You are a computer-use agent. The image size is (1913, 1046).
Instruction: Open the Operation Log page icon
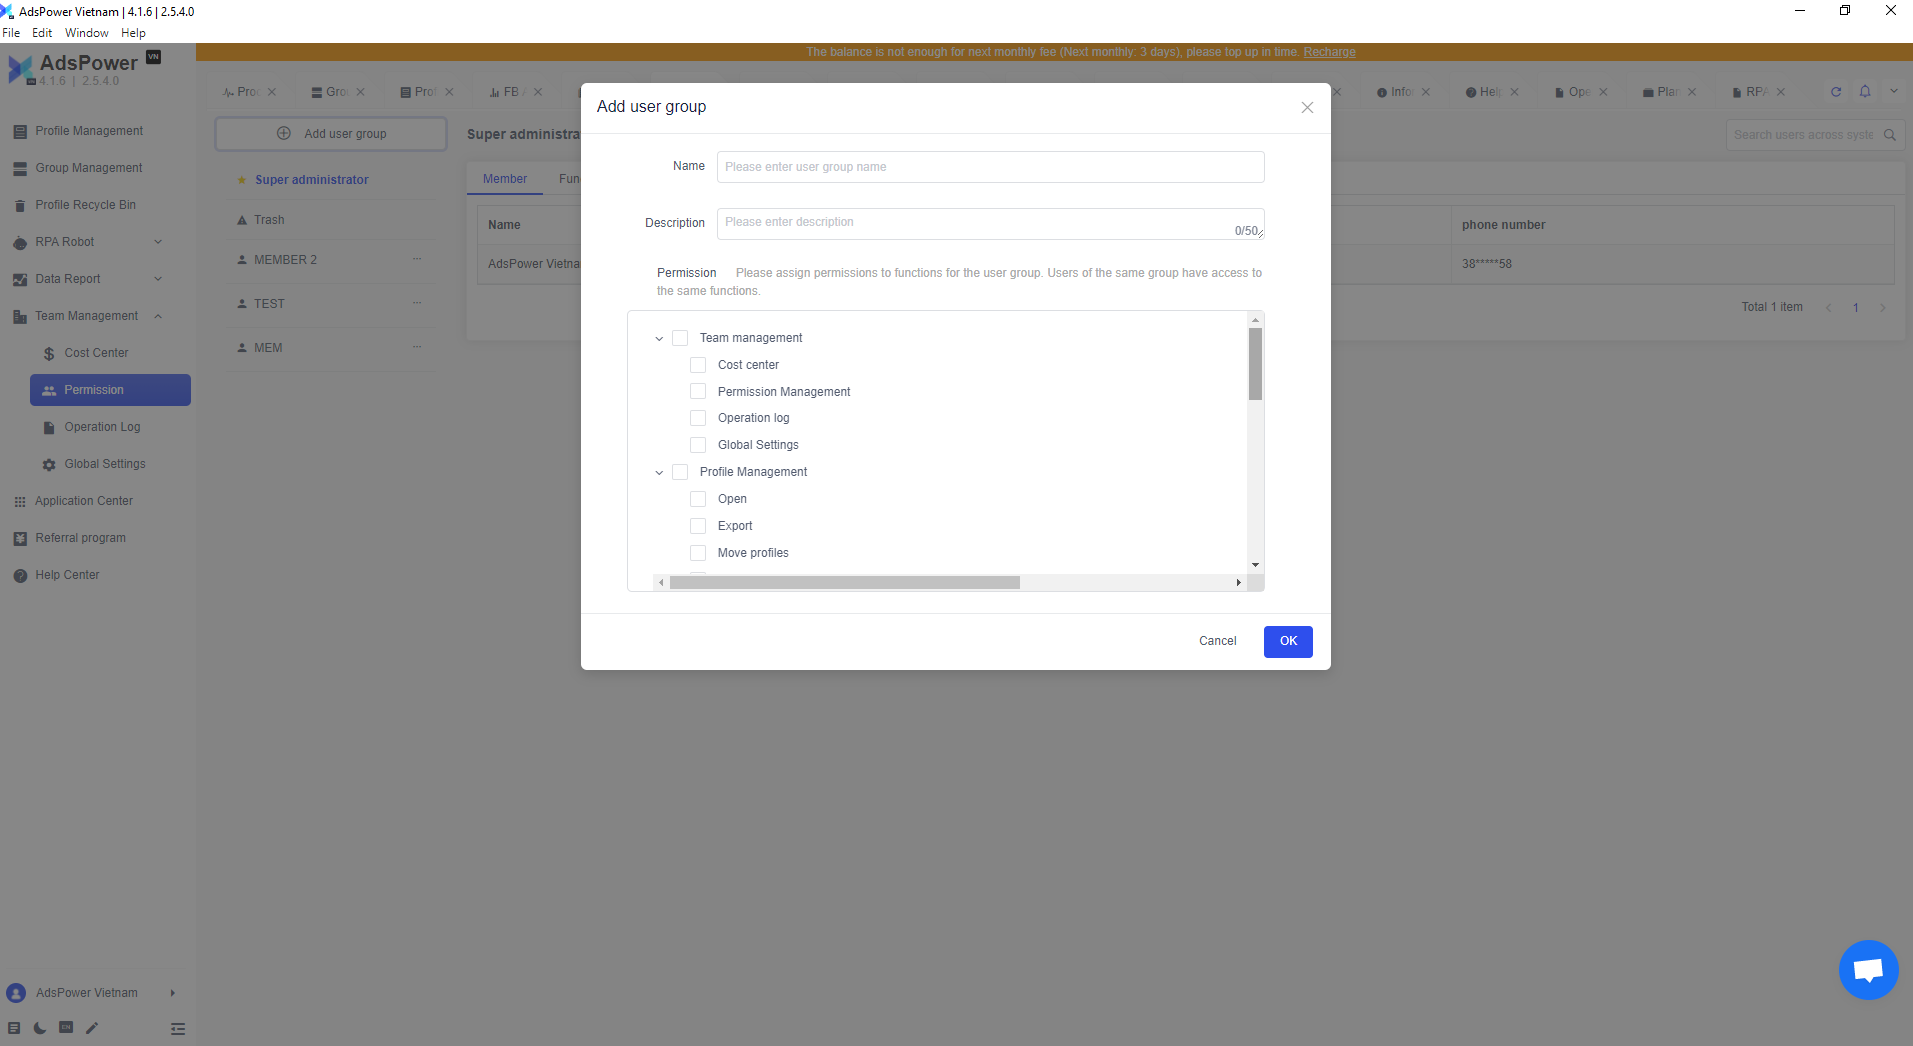pos(49,428)
